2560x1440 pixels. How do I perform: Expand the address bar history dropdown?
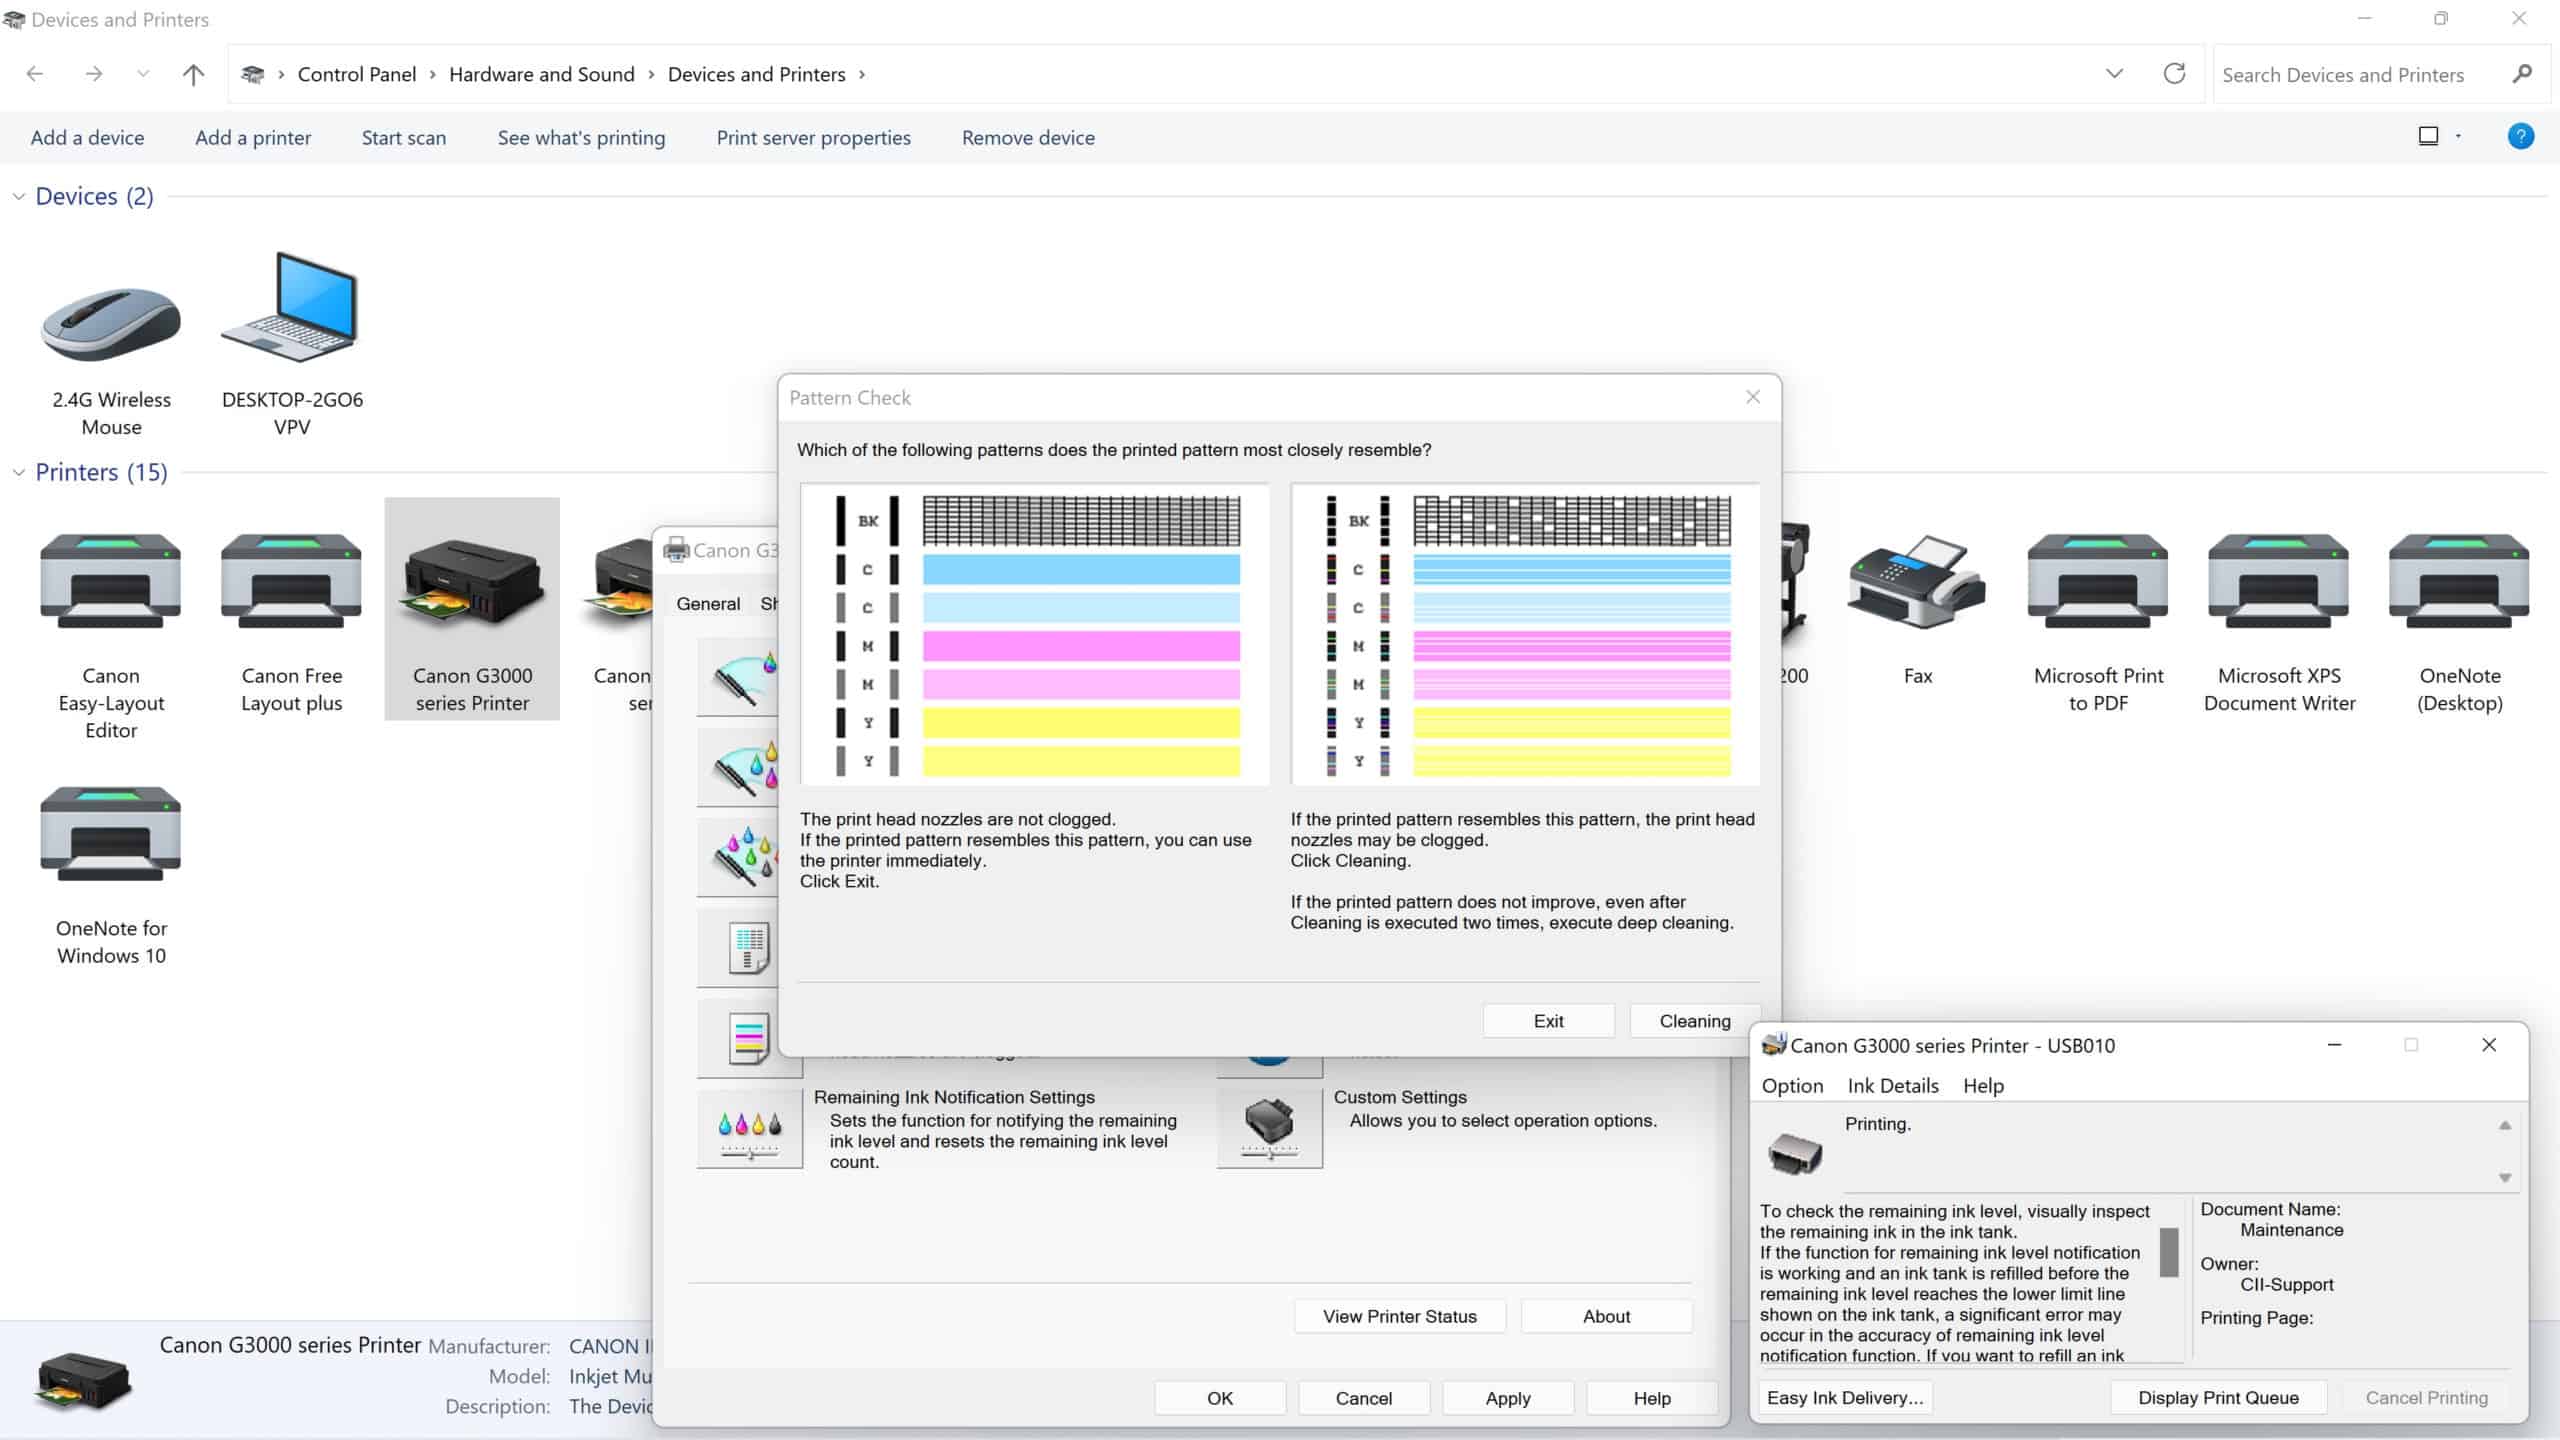tap(2114, 74)
